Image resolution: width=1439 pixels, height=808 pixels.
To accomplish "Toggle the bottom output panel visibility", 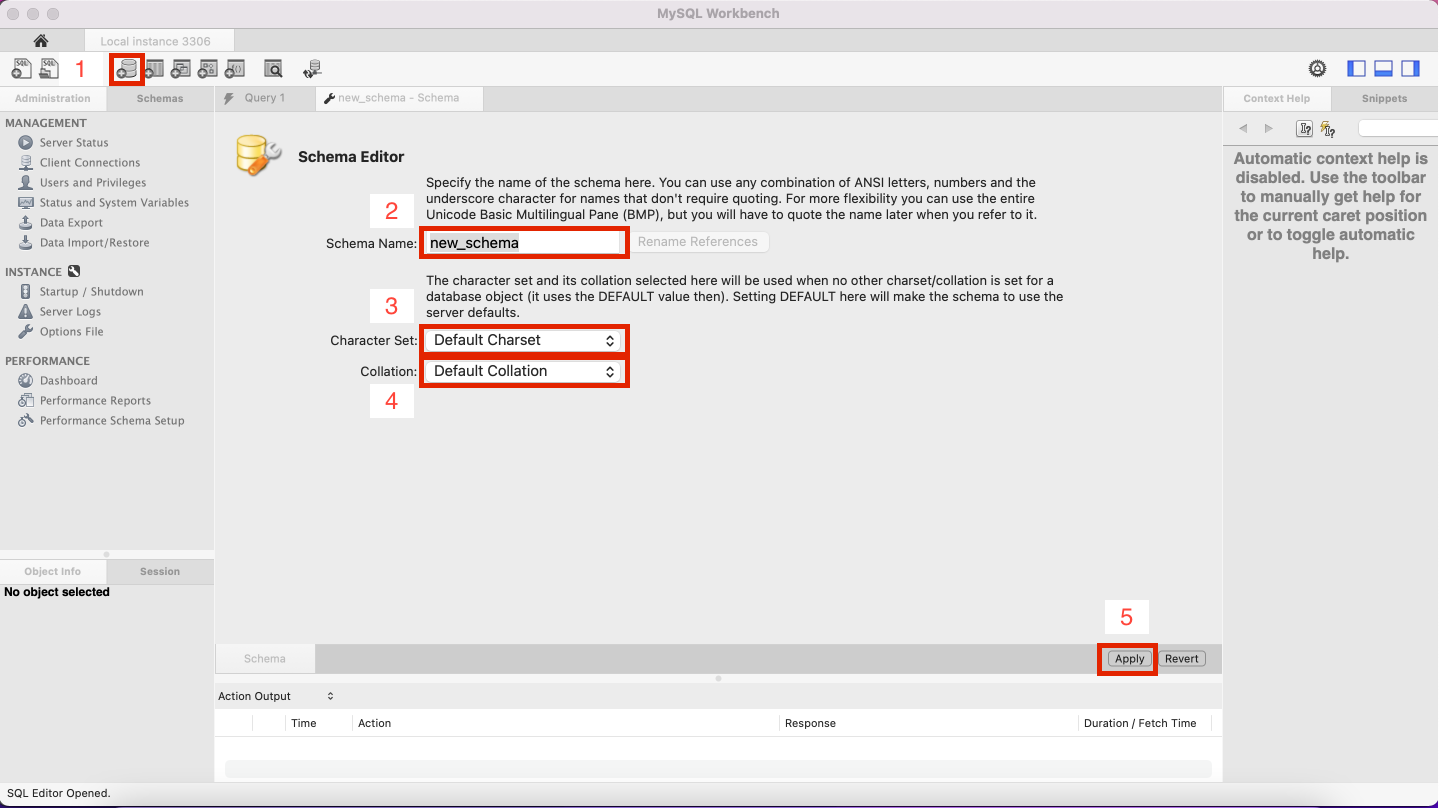I will pos(1384,69).
